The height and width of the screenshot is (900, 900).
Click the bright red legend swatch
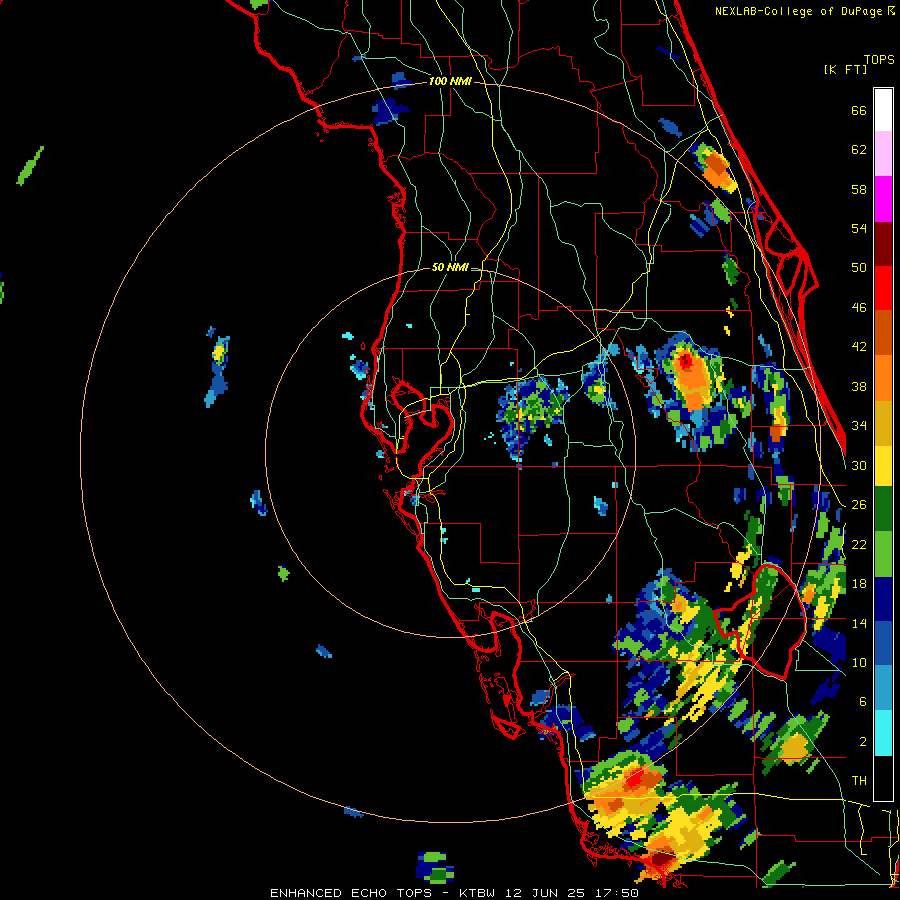(x=883, y=289)
